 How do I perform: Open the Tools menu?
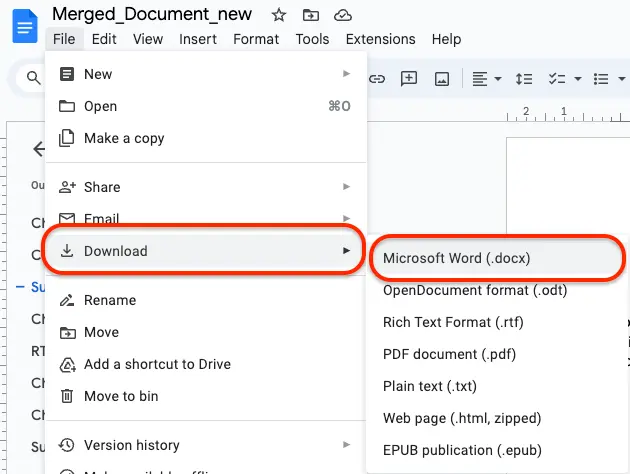(312, 39)
